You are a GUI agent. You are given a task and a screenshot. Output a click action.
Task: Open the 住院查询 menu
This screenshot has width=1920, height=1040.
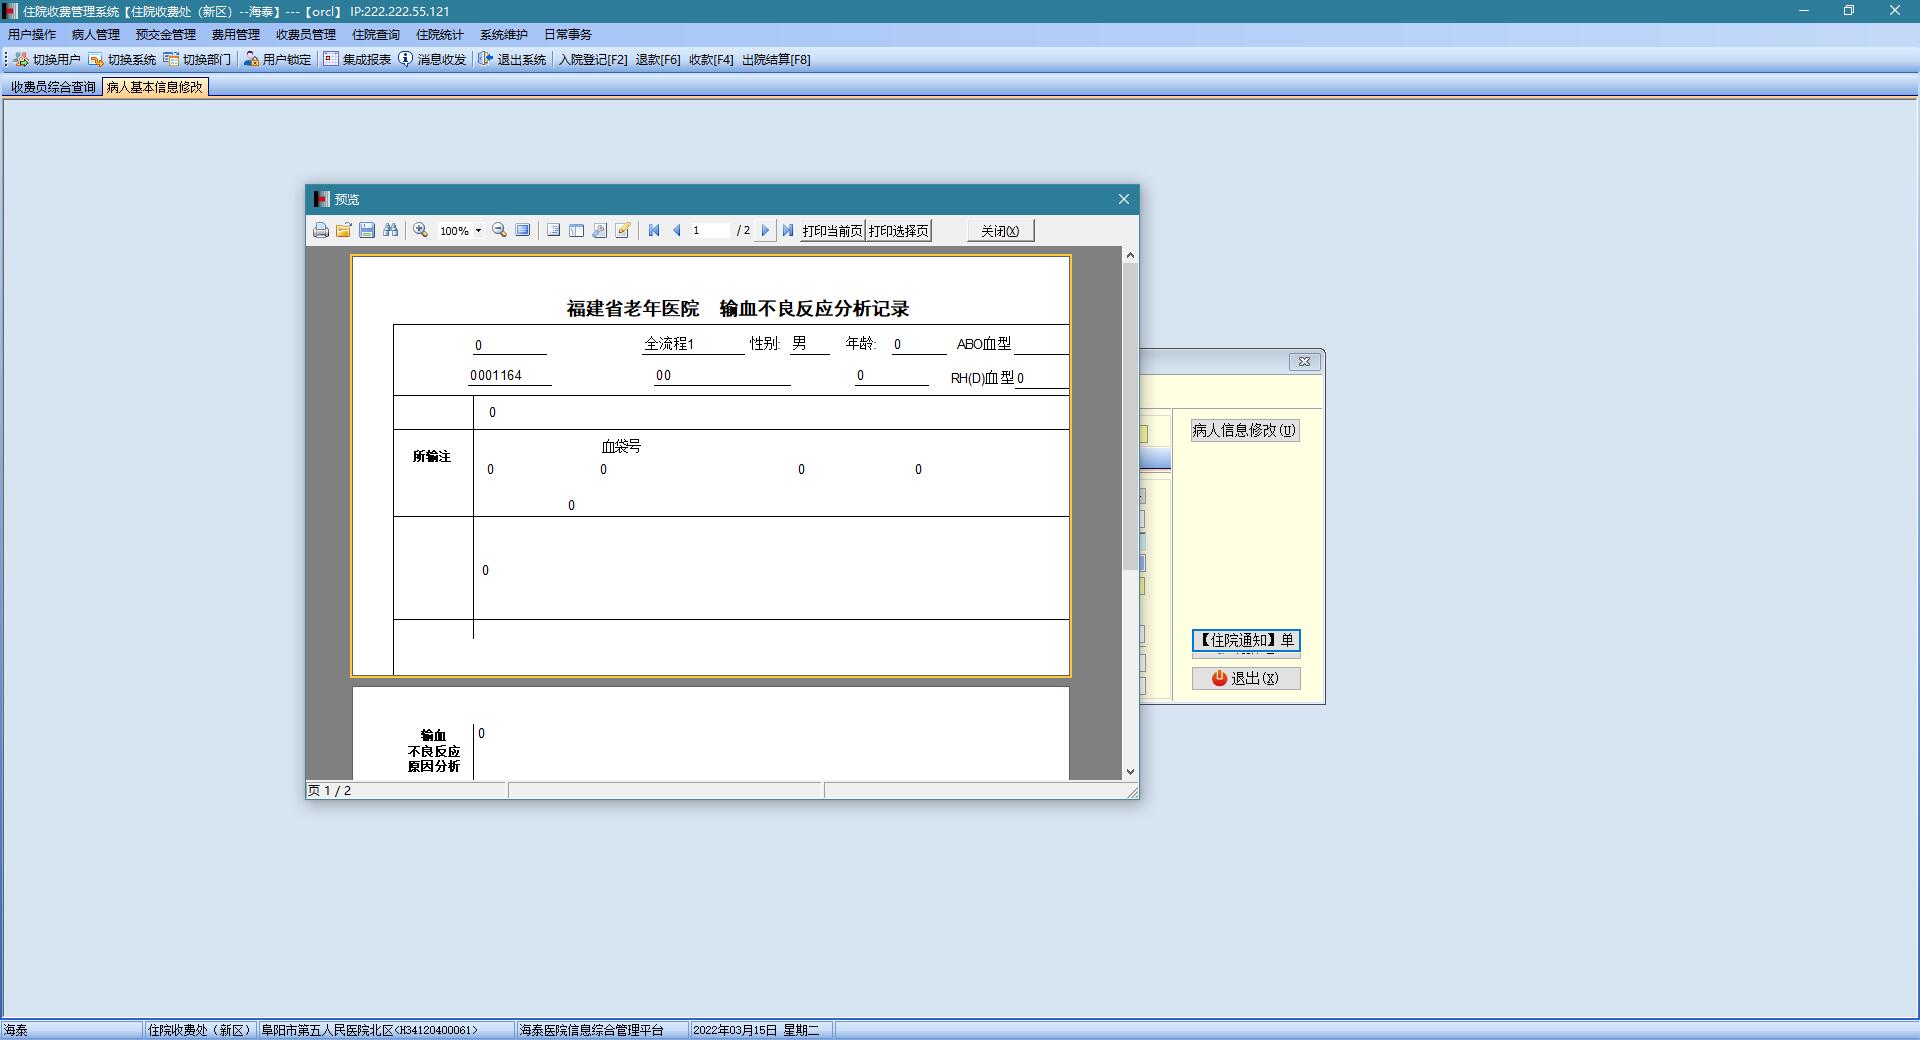pyautogui.click(x=376, y=35)
